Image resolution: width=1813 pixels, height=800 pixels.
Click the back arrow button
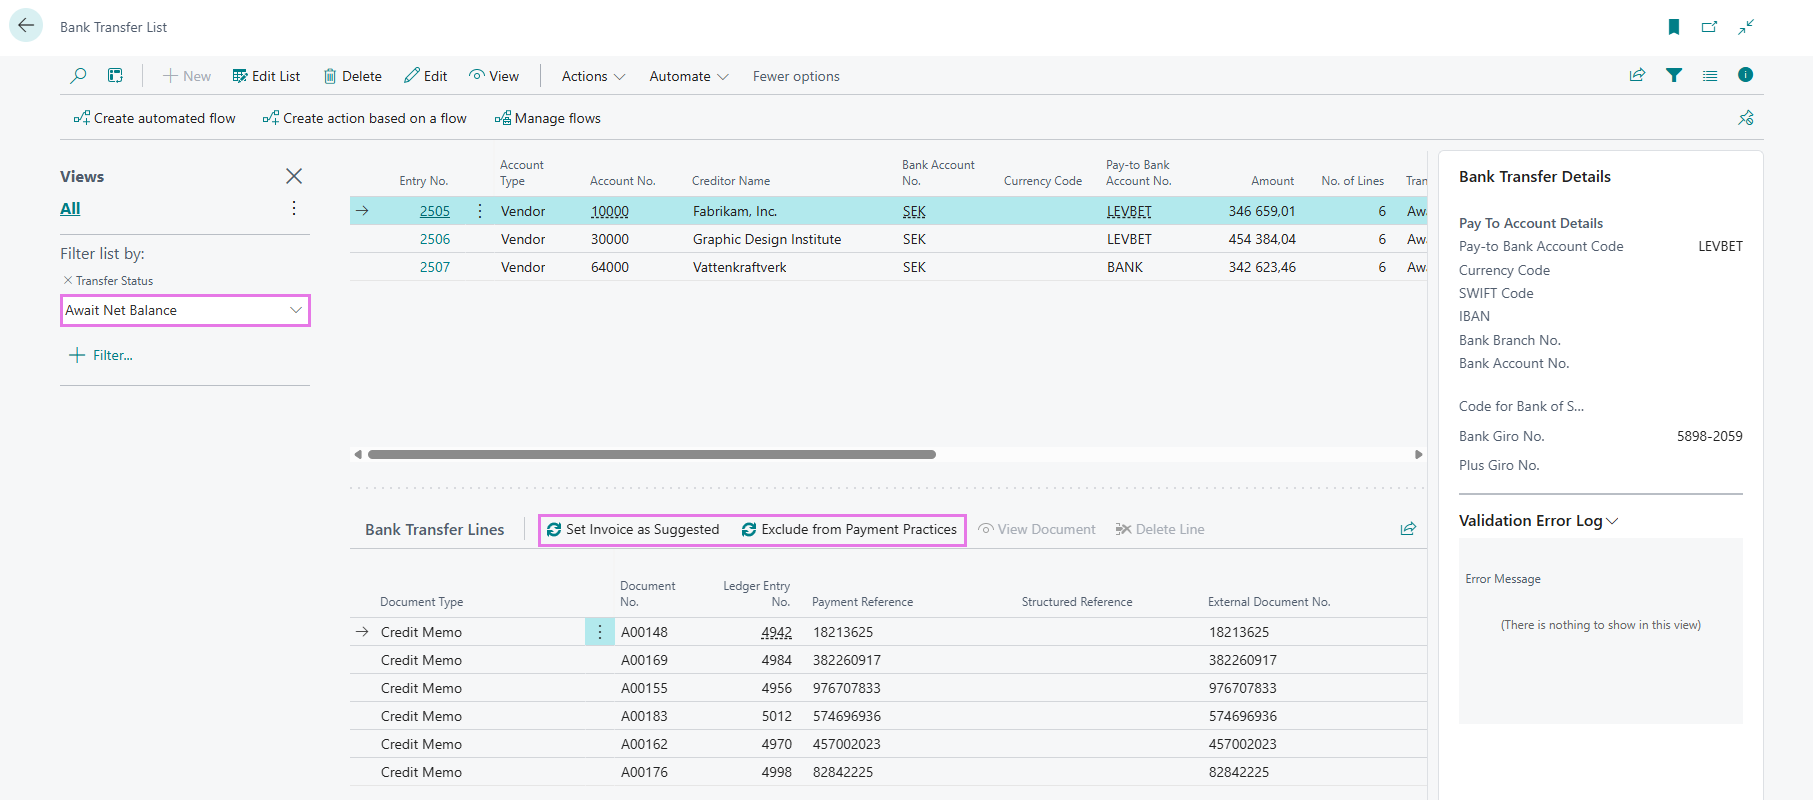(26, 26)
